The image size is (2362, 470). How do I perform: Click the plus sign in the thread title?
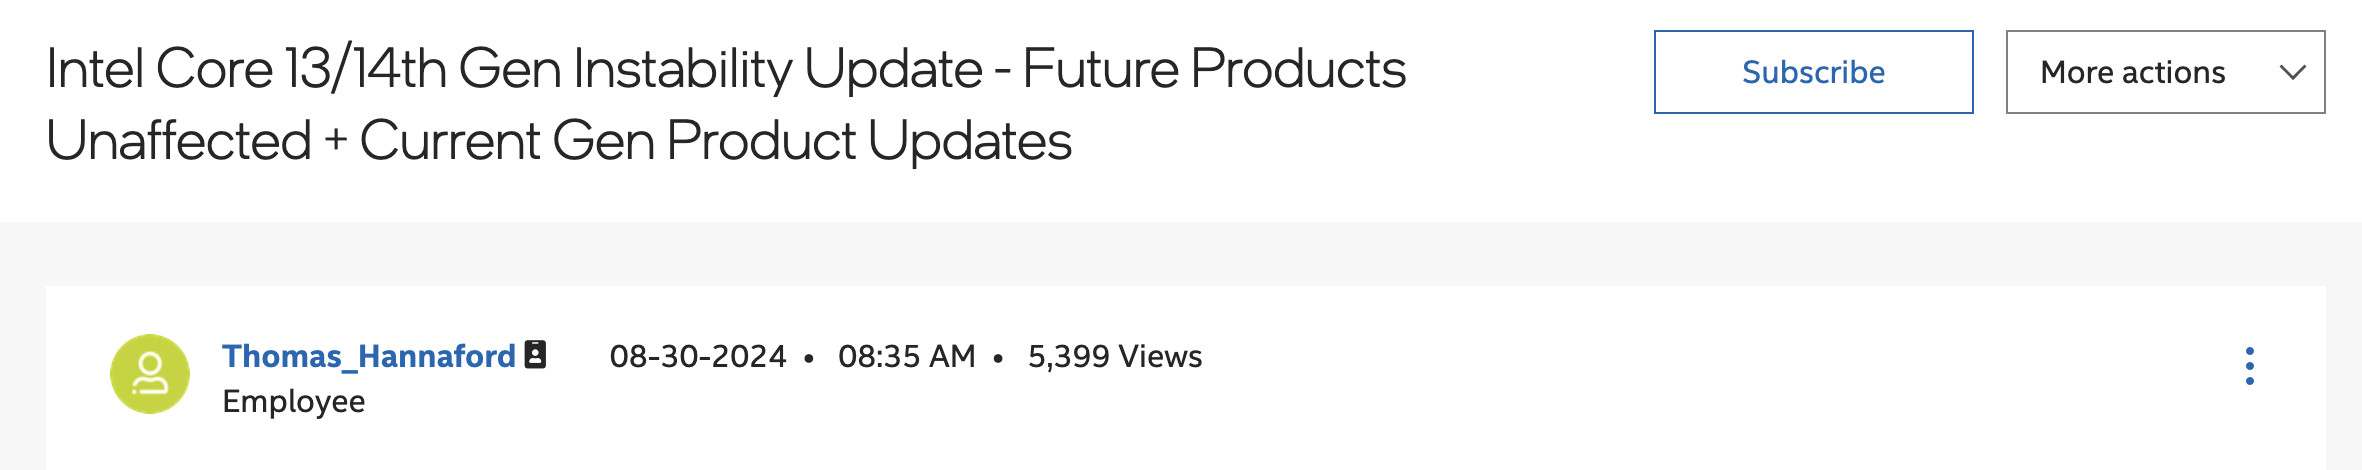tap(336, 141)
